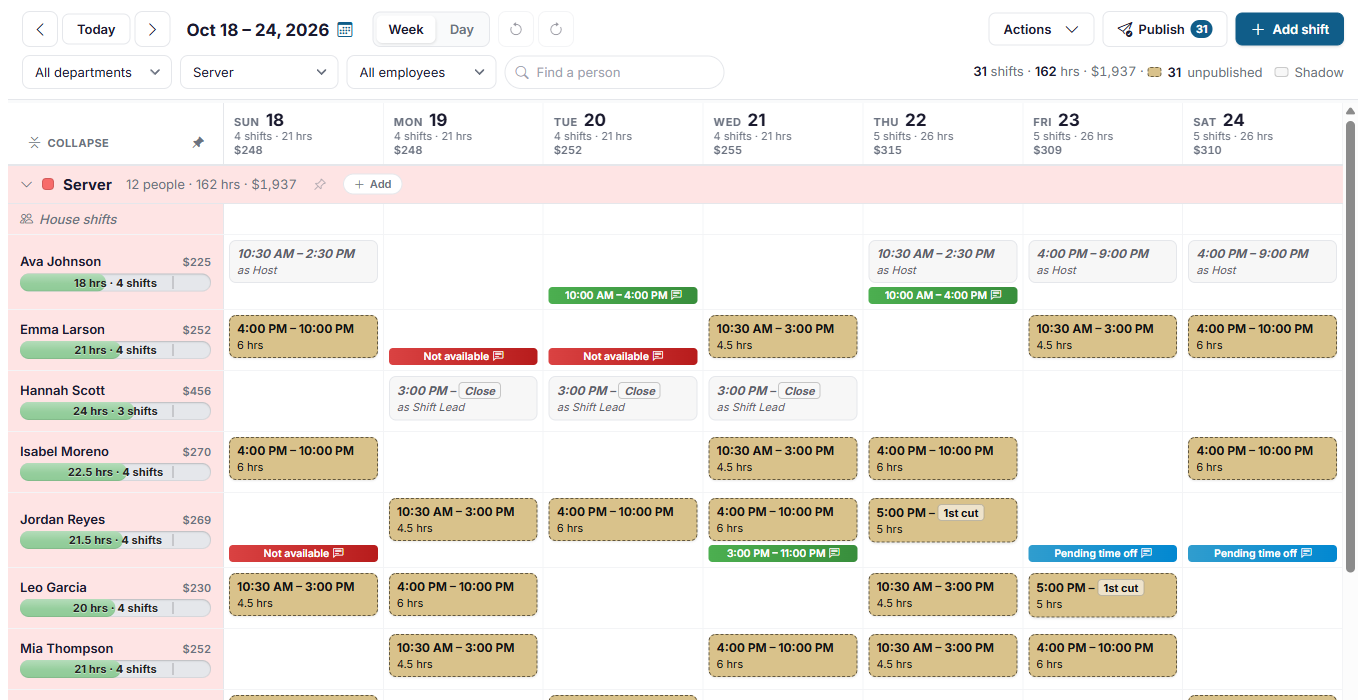Click the Add shift button
Viewport: 1366px width, 700px height.
point(1290,29)
